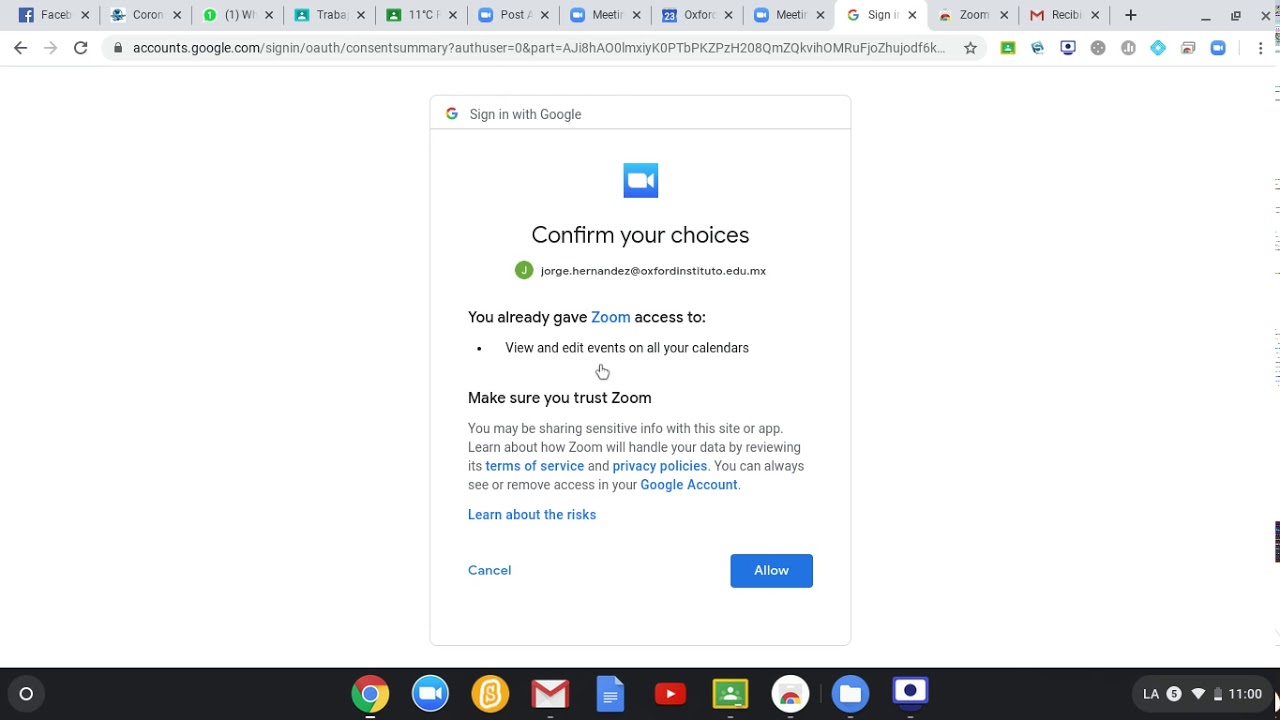Click the Cancel link

tap(489, 570)
